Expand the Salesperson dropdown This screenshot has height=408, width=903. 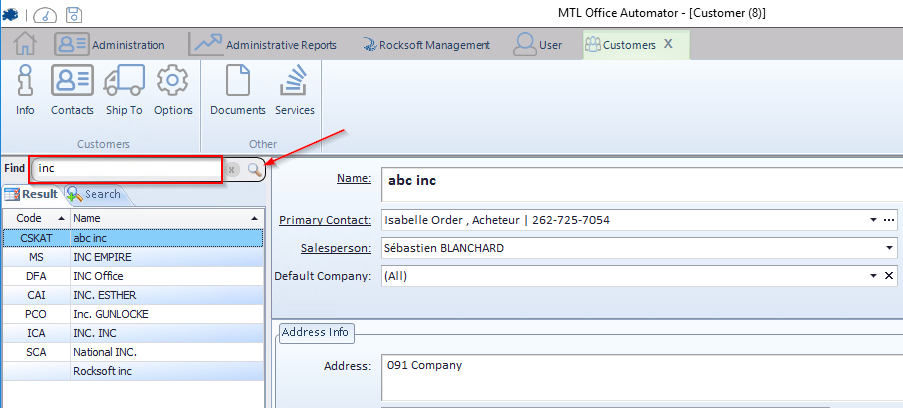pos(889,248)
